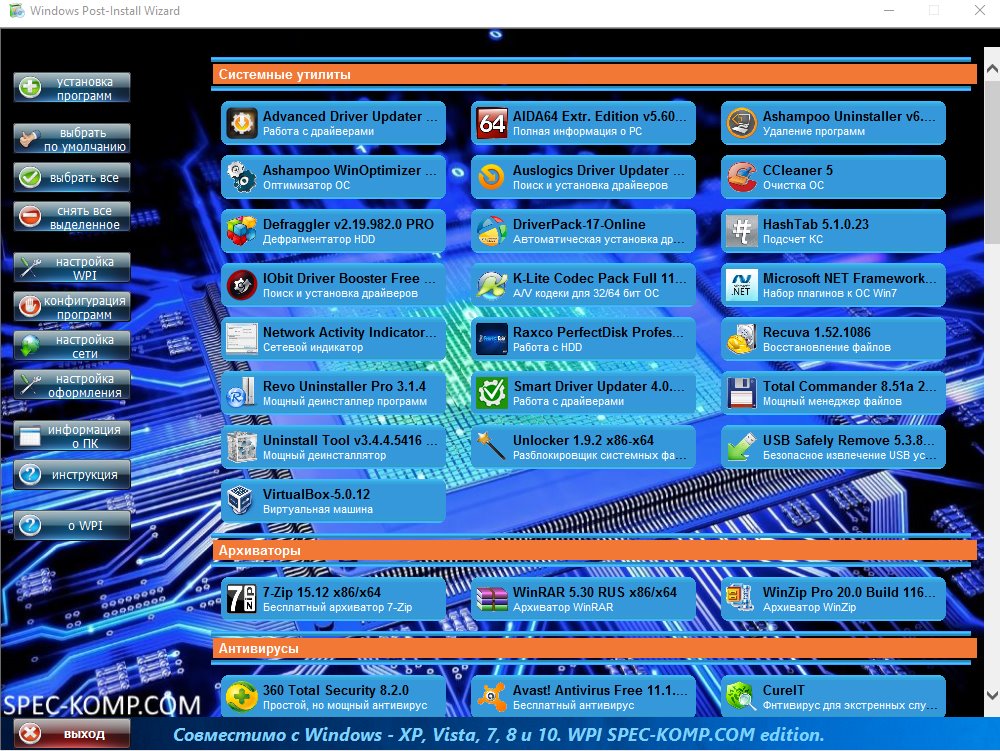Open 'настройка сети' network settings
Image resolution: width=1000 pixels, height=751 pixels.
72,346
